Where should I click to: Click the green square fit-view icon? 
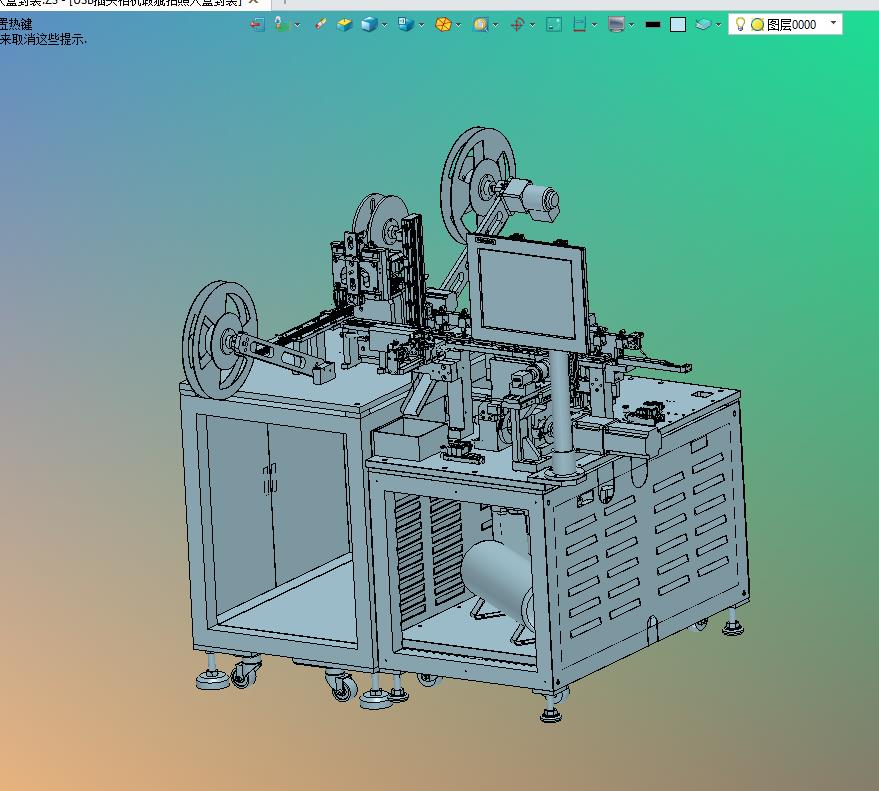tap(554, 24)
